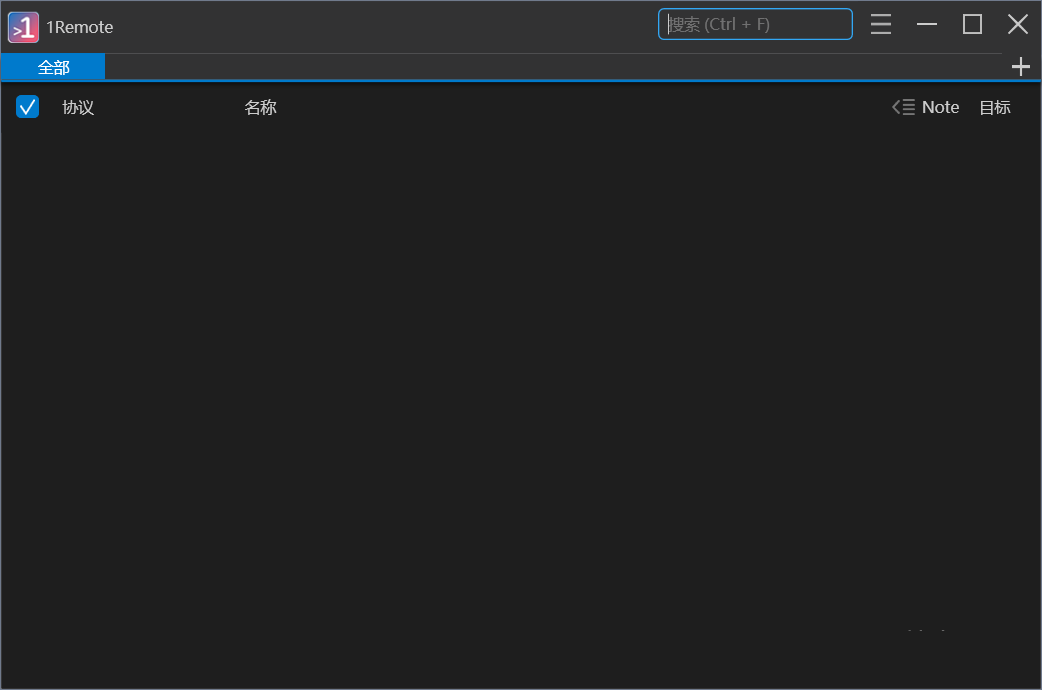Minimize the 1Remote window
The height and width of the screenshot is (690, 1042).
926,24
